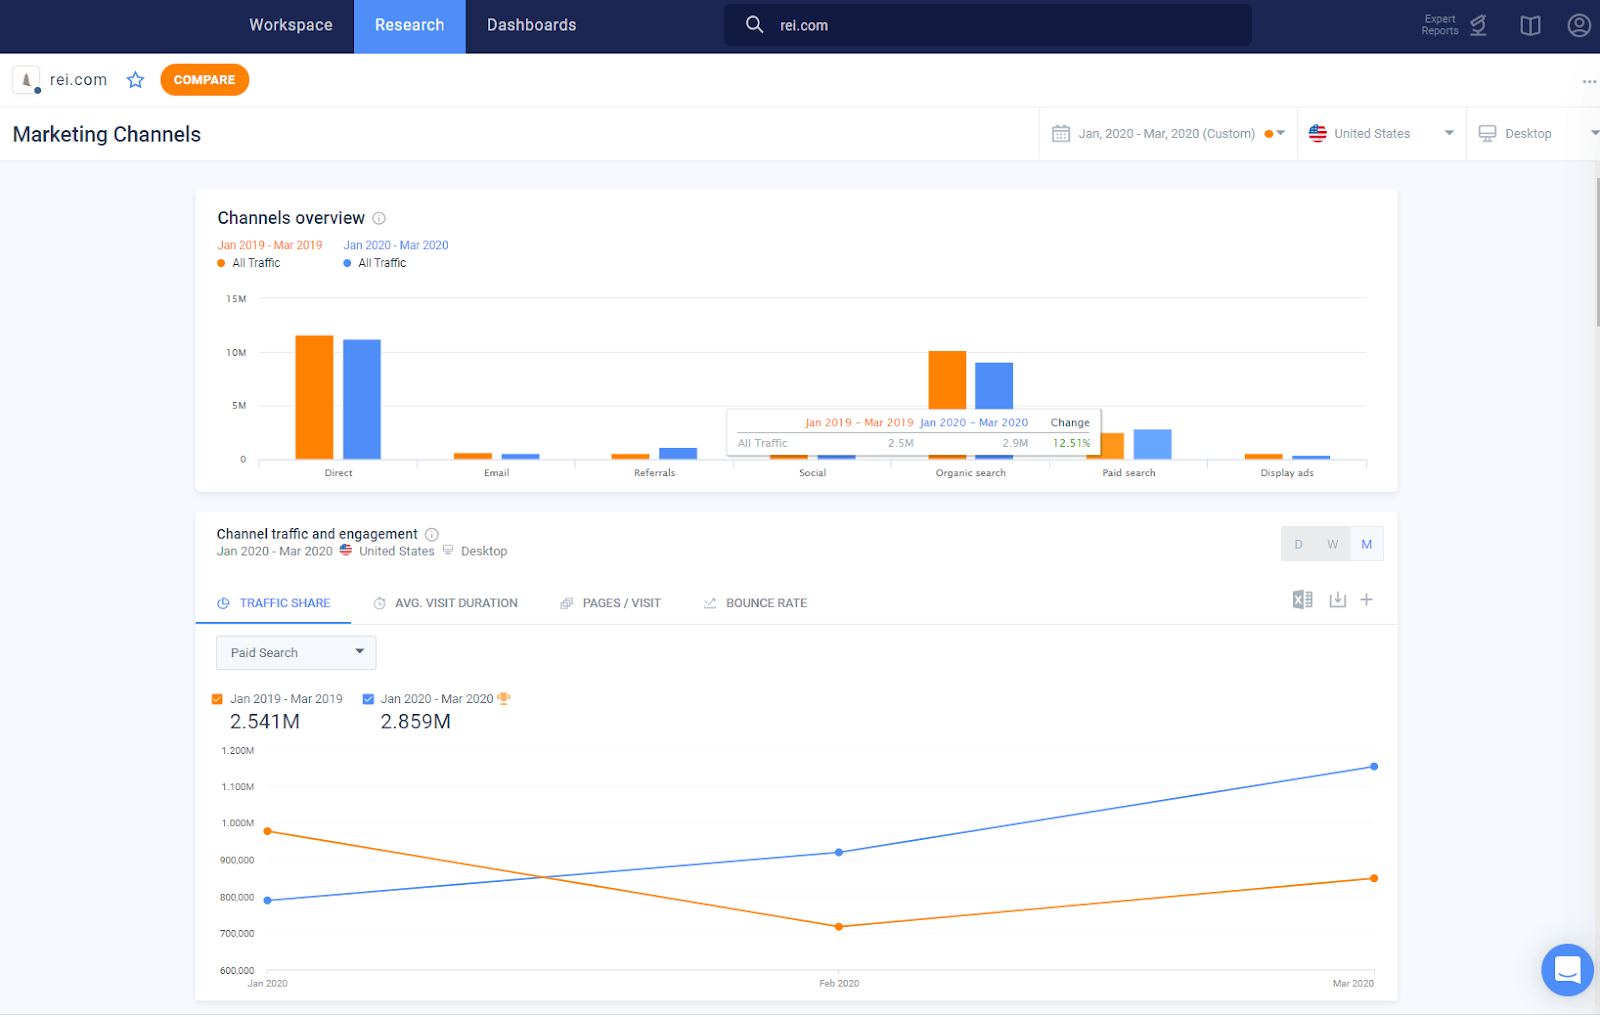The width and height of the screenshot is (1600, 1017).
Task: Open the three-dot more options menu
Action: click(1589, 81)
